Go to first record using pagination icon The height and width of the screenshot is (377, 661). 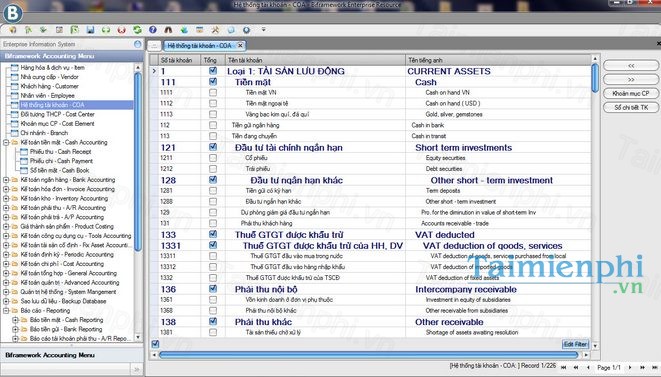pos(564,368)
